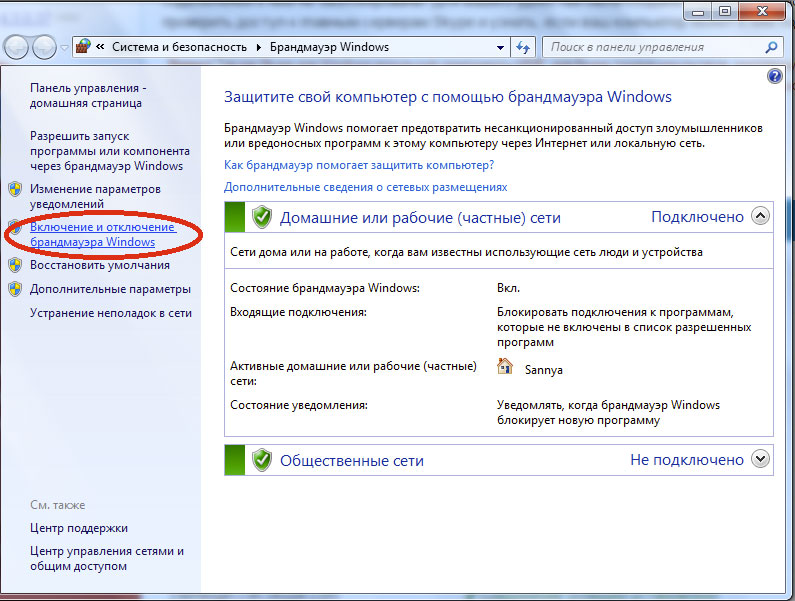The width and height of the screenshot is (795, 601).
Task: Open 'Разрешить запуск программы или компонента' link
Action: pos(110,151)
